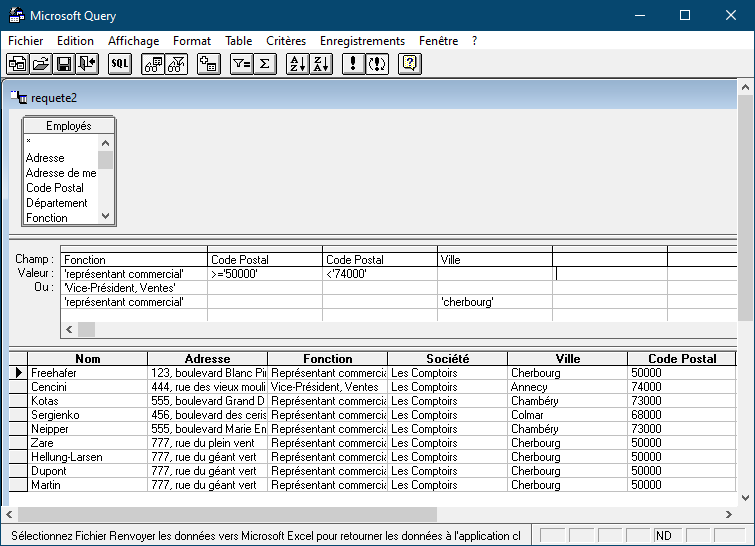The height and width of the screenshot is (546, 755).
Task: Click the Kotas name cell
Action: pos(88,401)
